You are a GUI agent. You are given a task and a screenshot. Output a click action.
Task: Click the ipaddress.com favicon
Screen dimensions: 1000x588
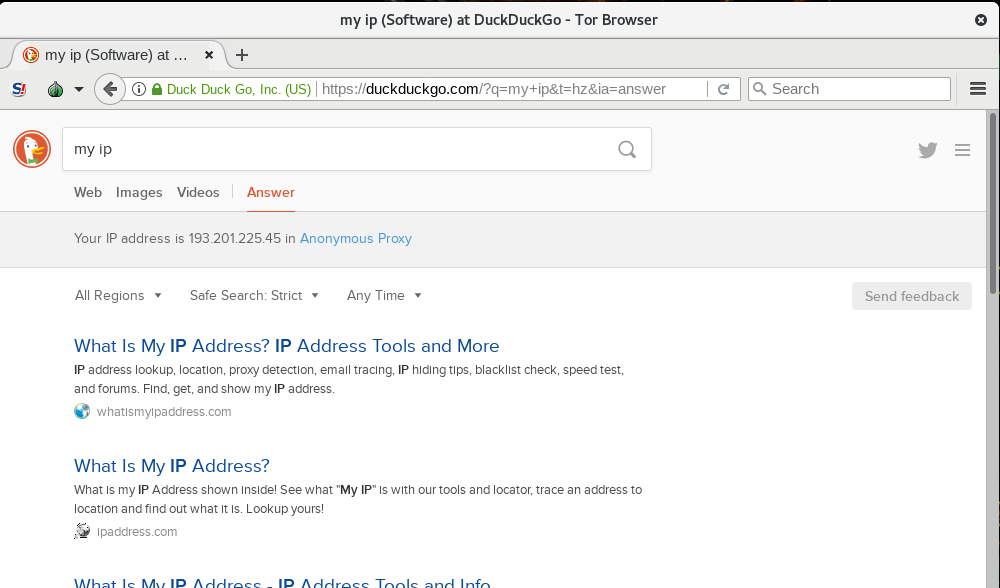tap(82, 531)
